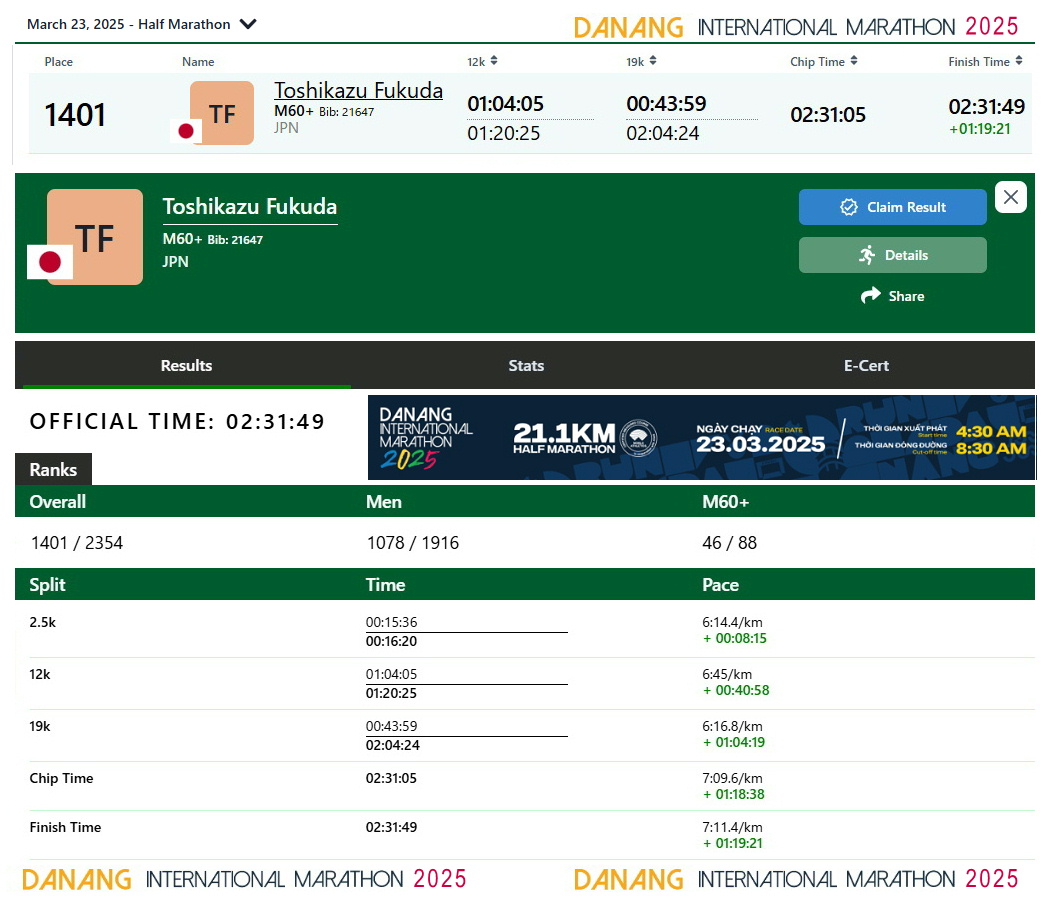The width and height of the screenshot is (1050, 900).
Task: Click the 2.5k split row label
Action: [x=43, y=622]
